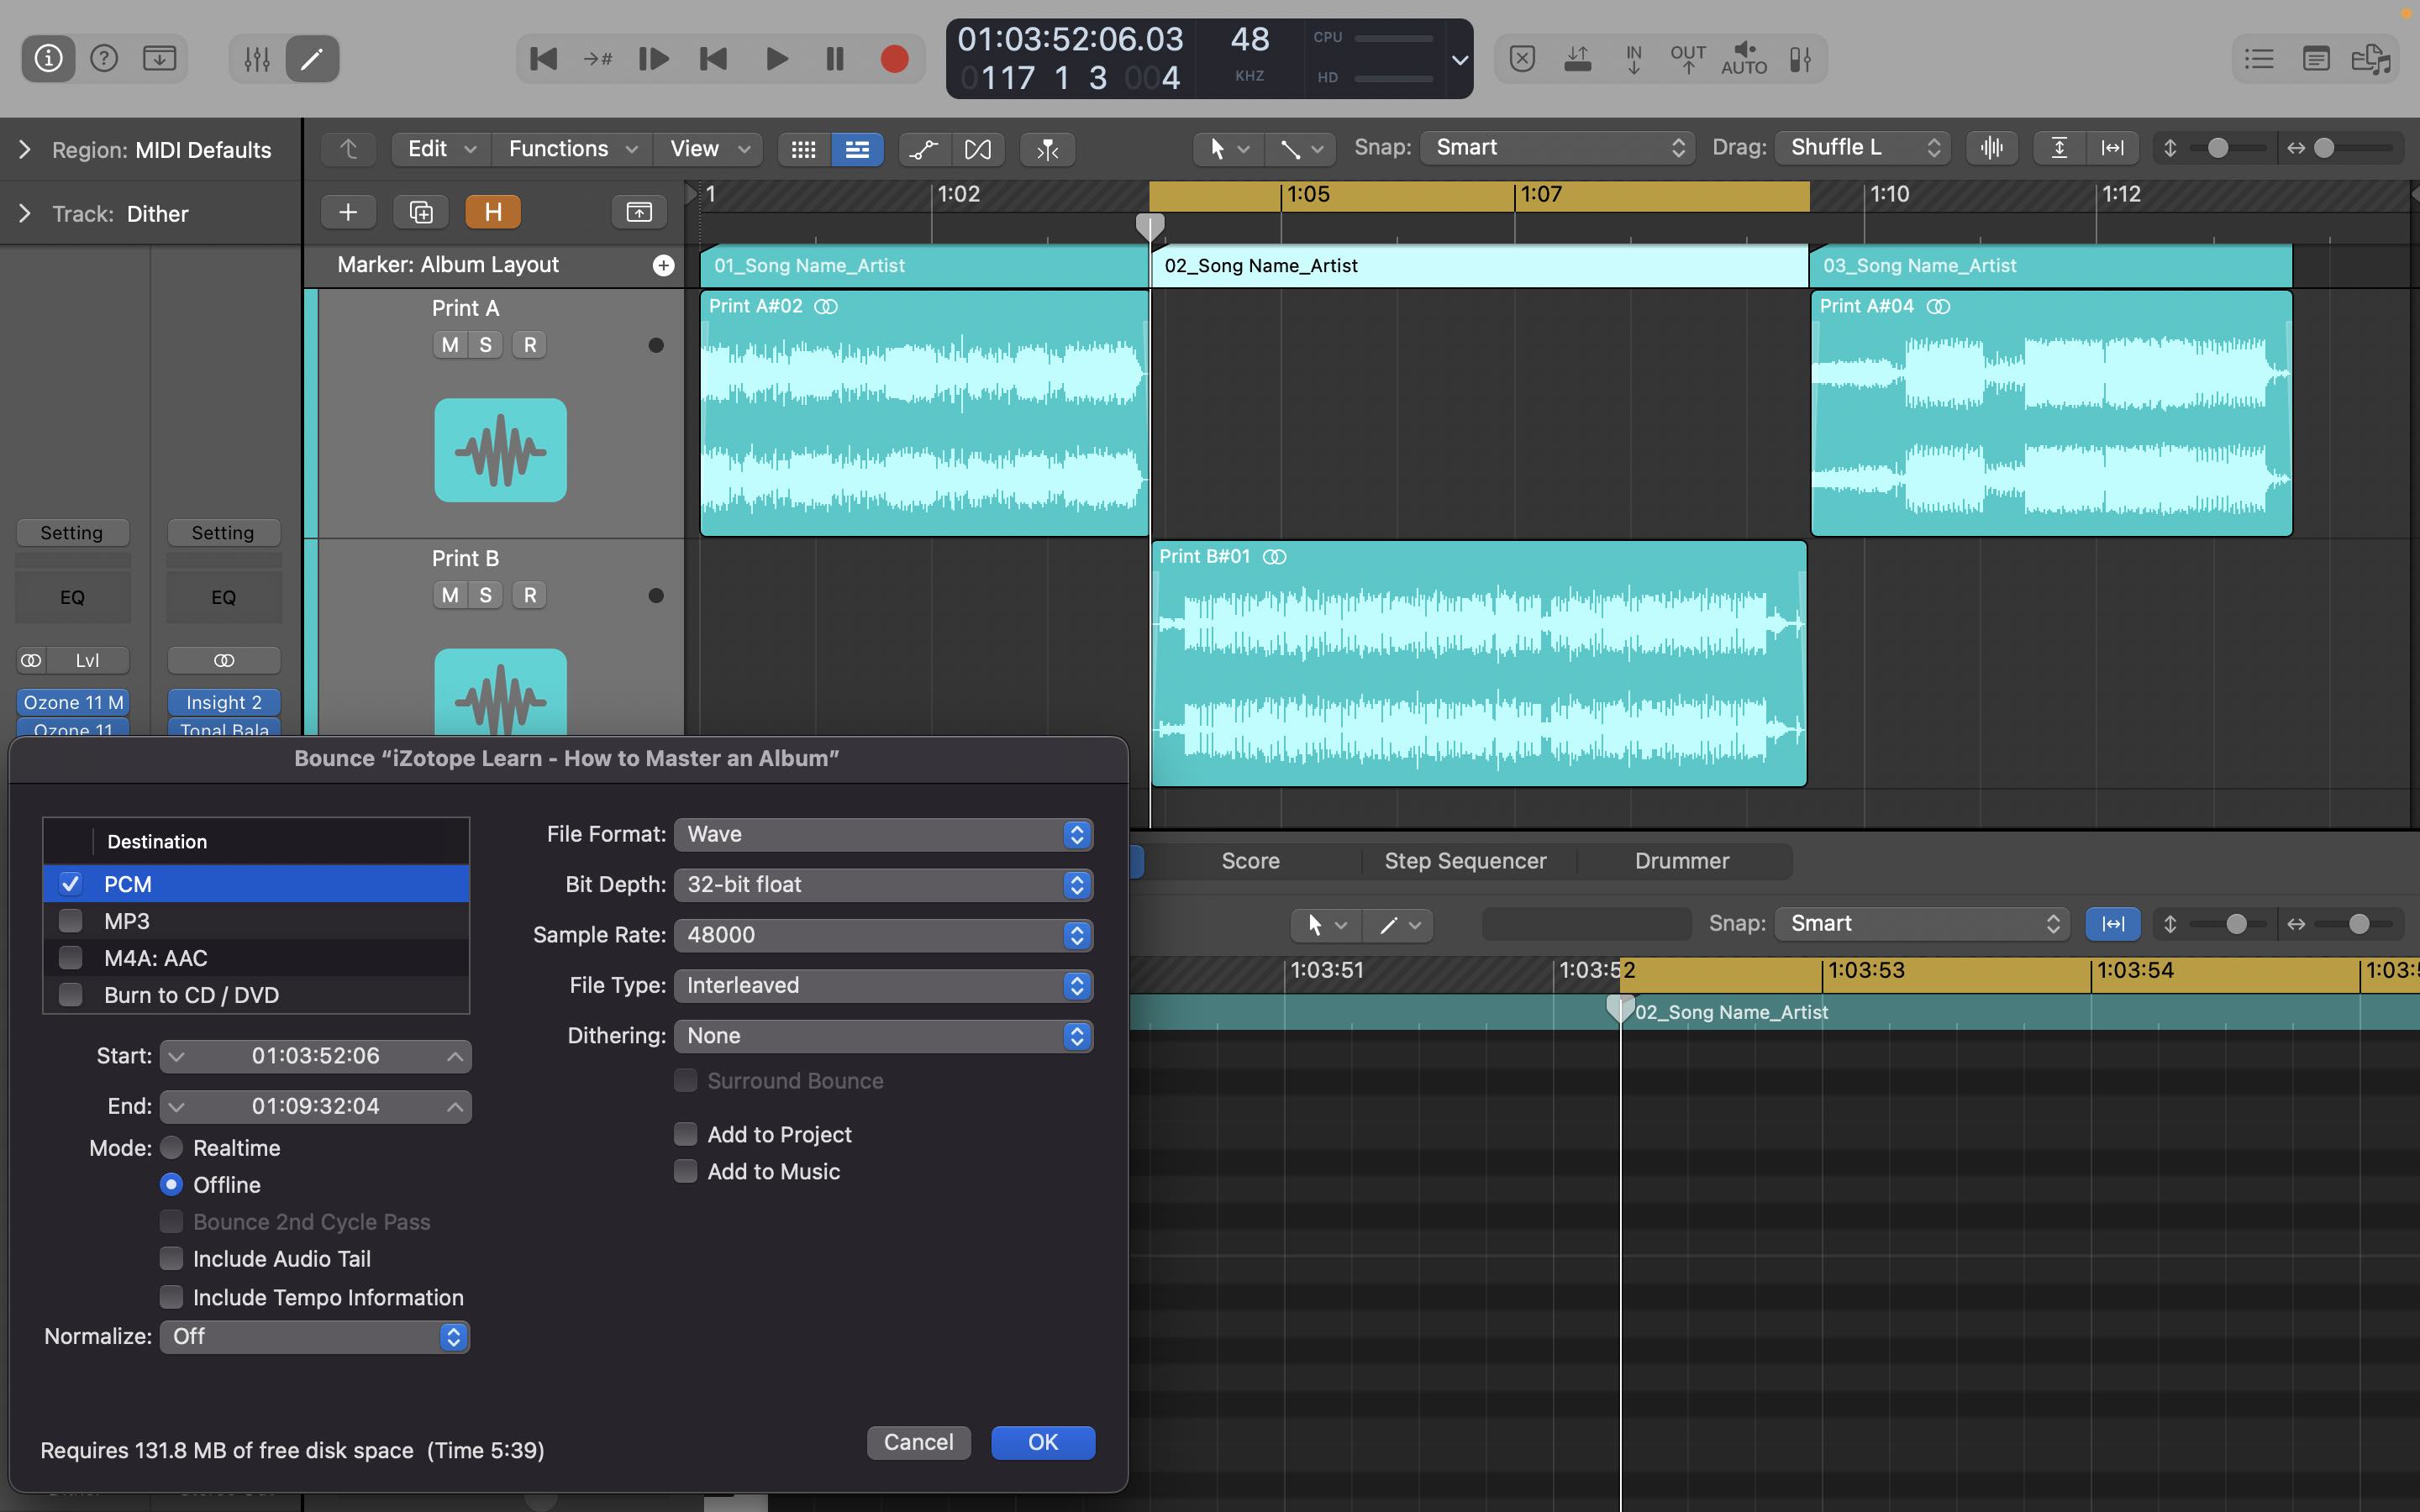
Task: Enable Add to Project checkbox
Action: pyautogui.click(x=687, y=1134)
